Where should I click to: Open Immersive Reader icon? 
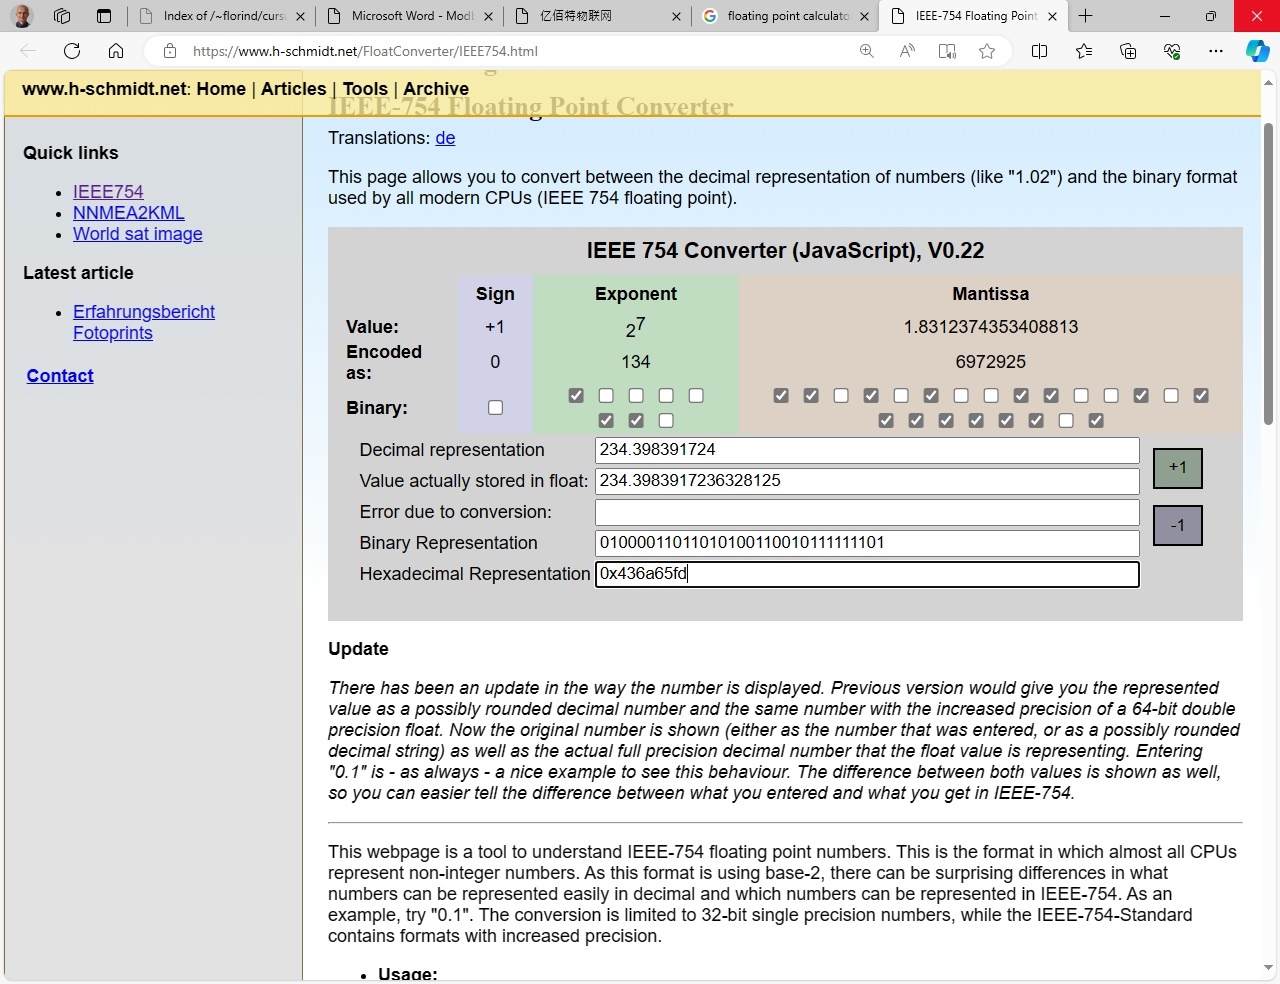(947, 51)
